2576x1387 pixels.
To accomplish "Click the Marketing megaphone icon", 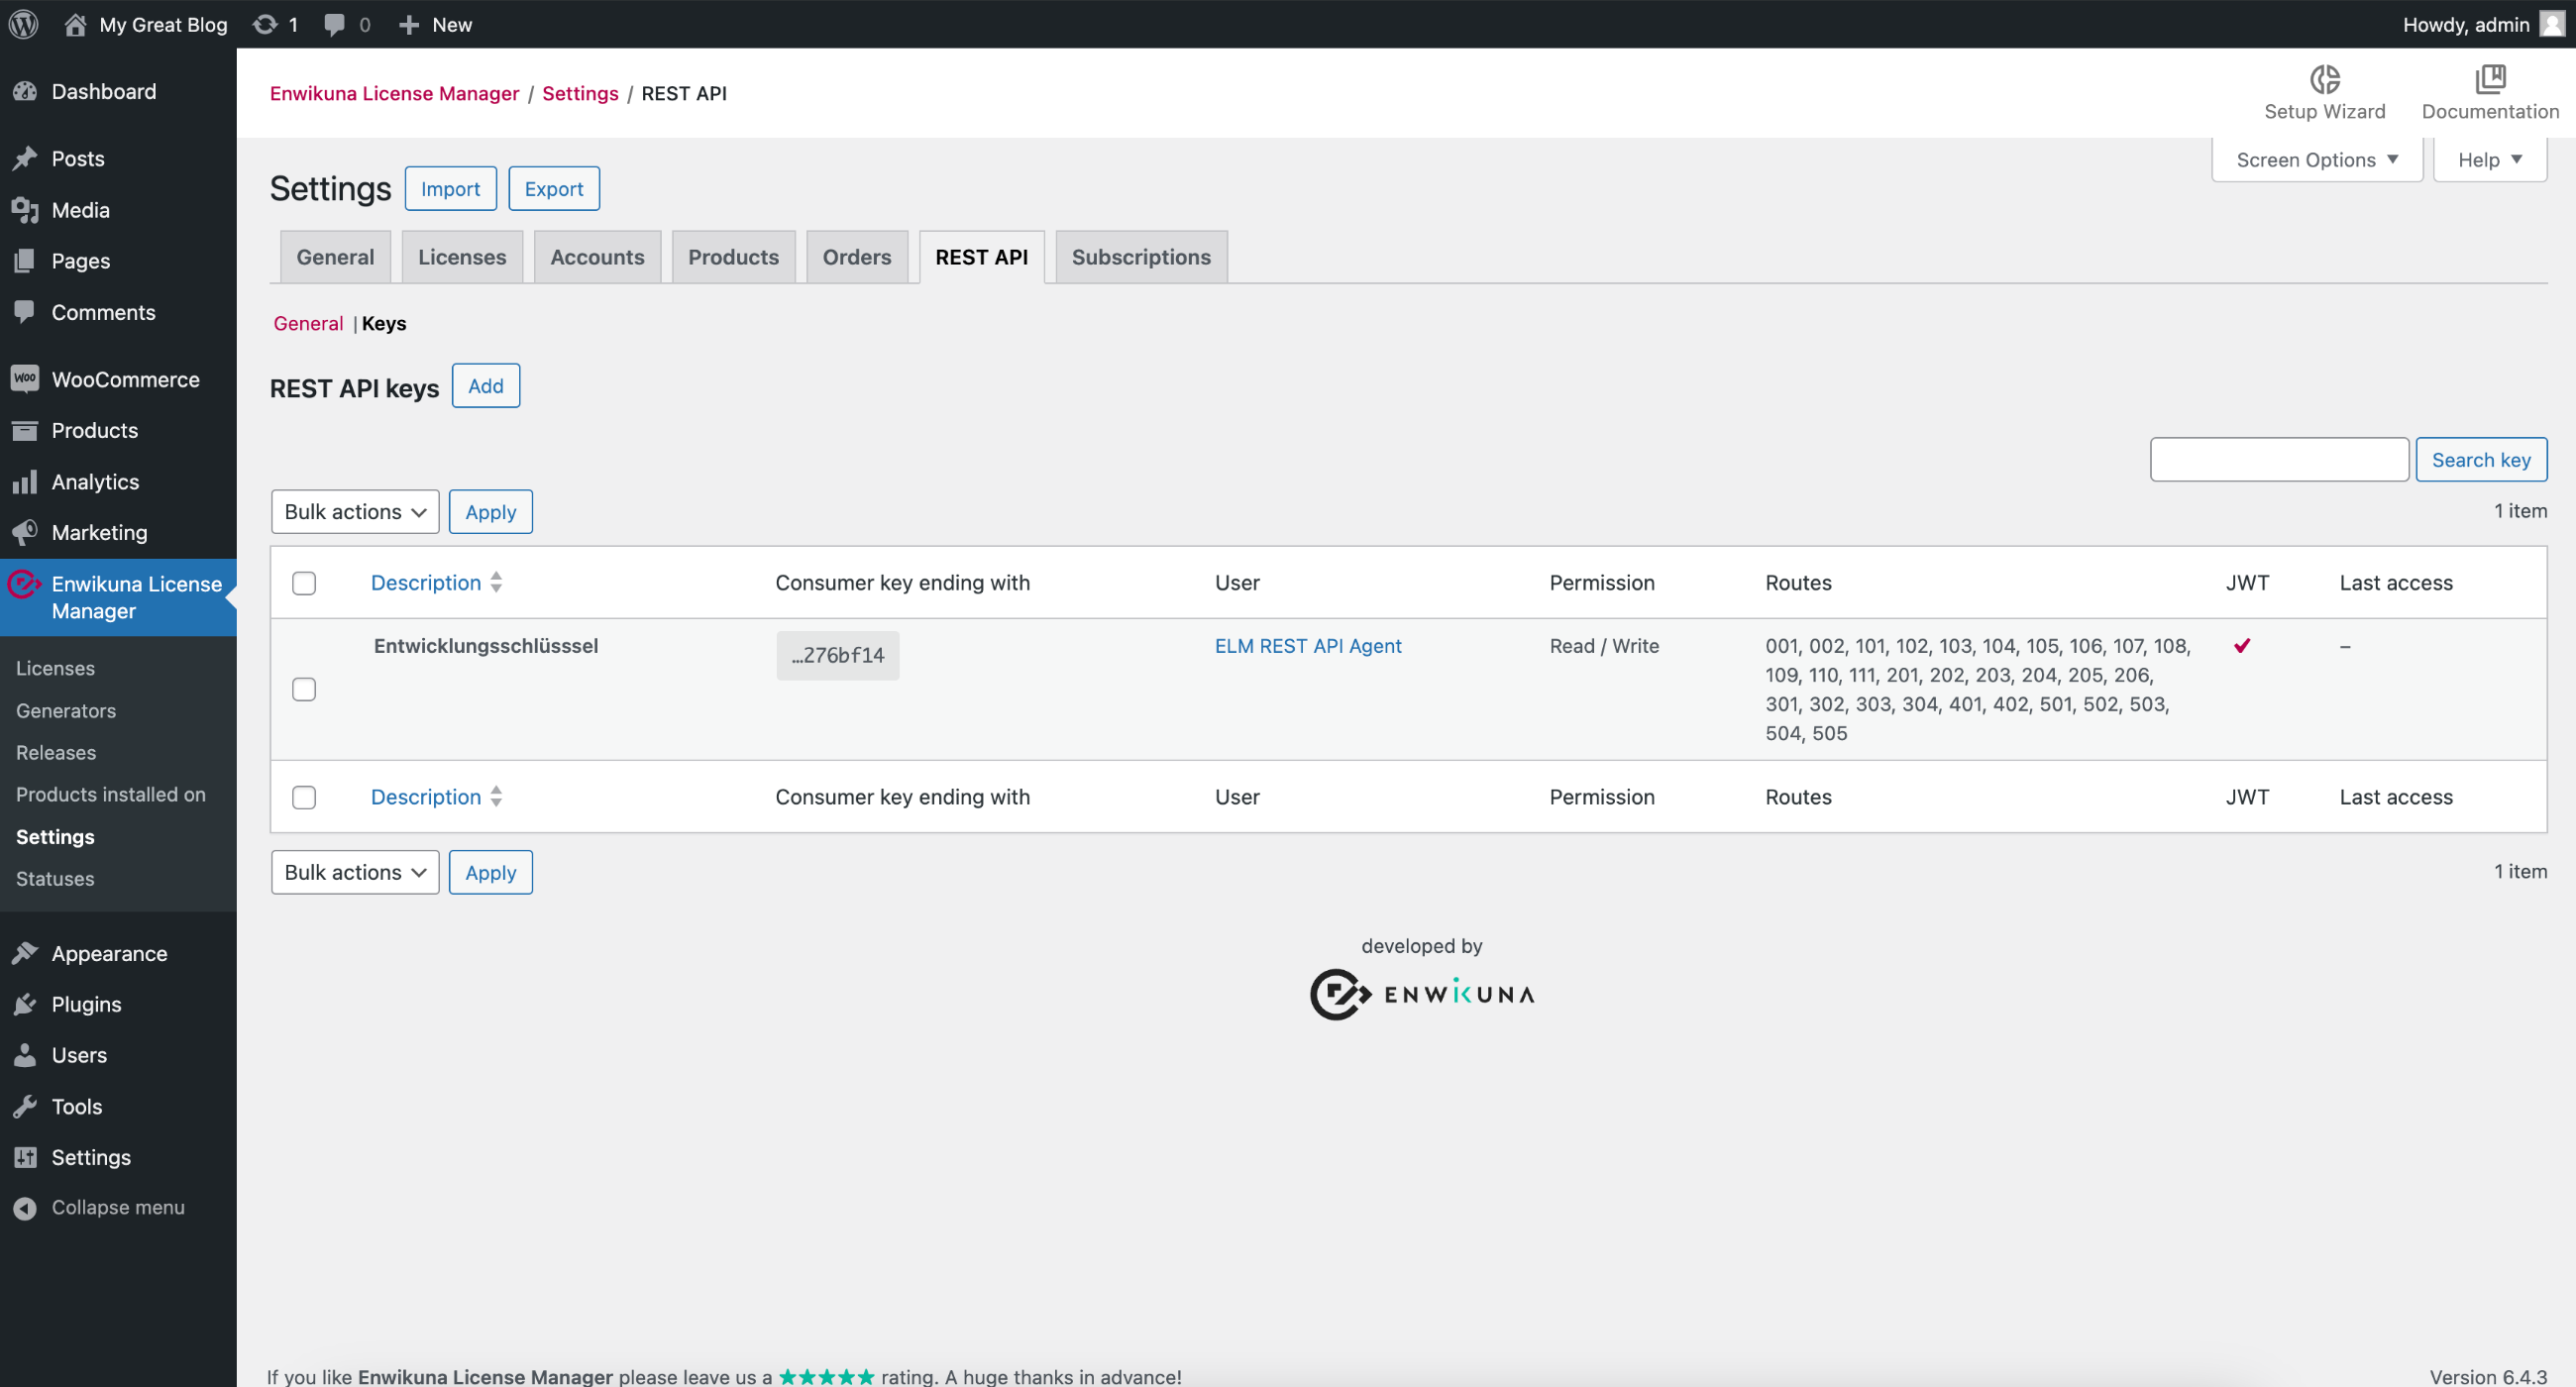I will point(25,532).
